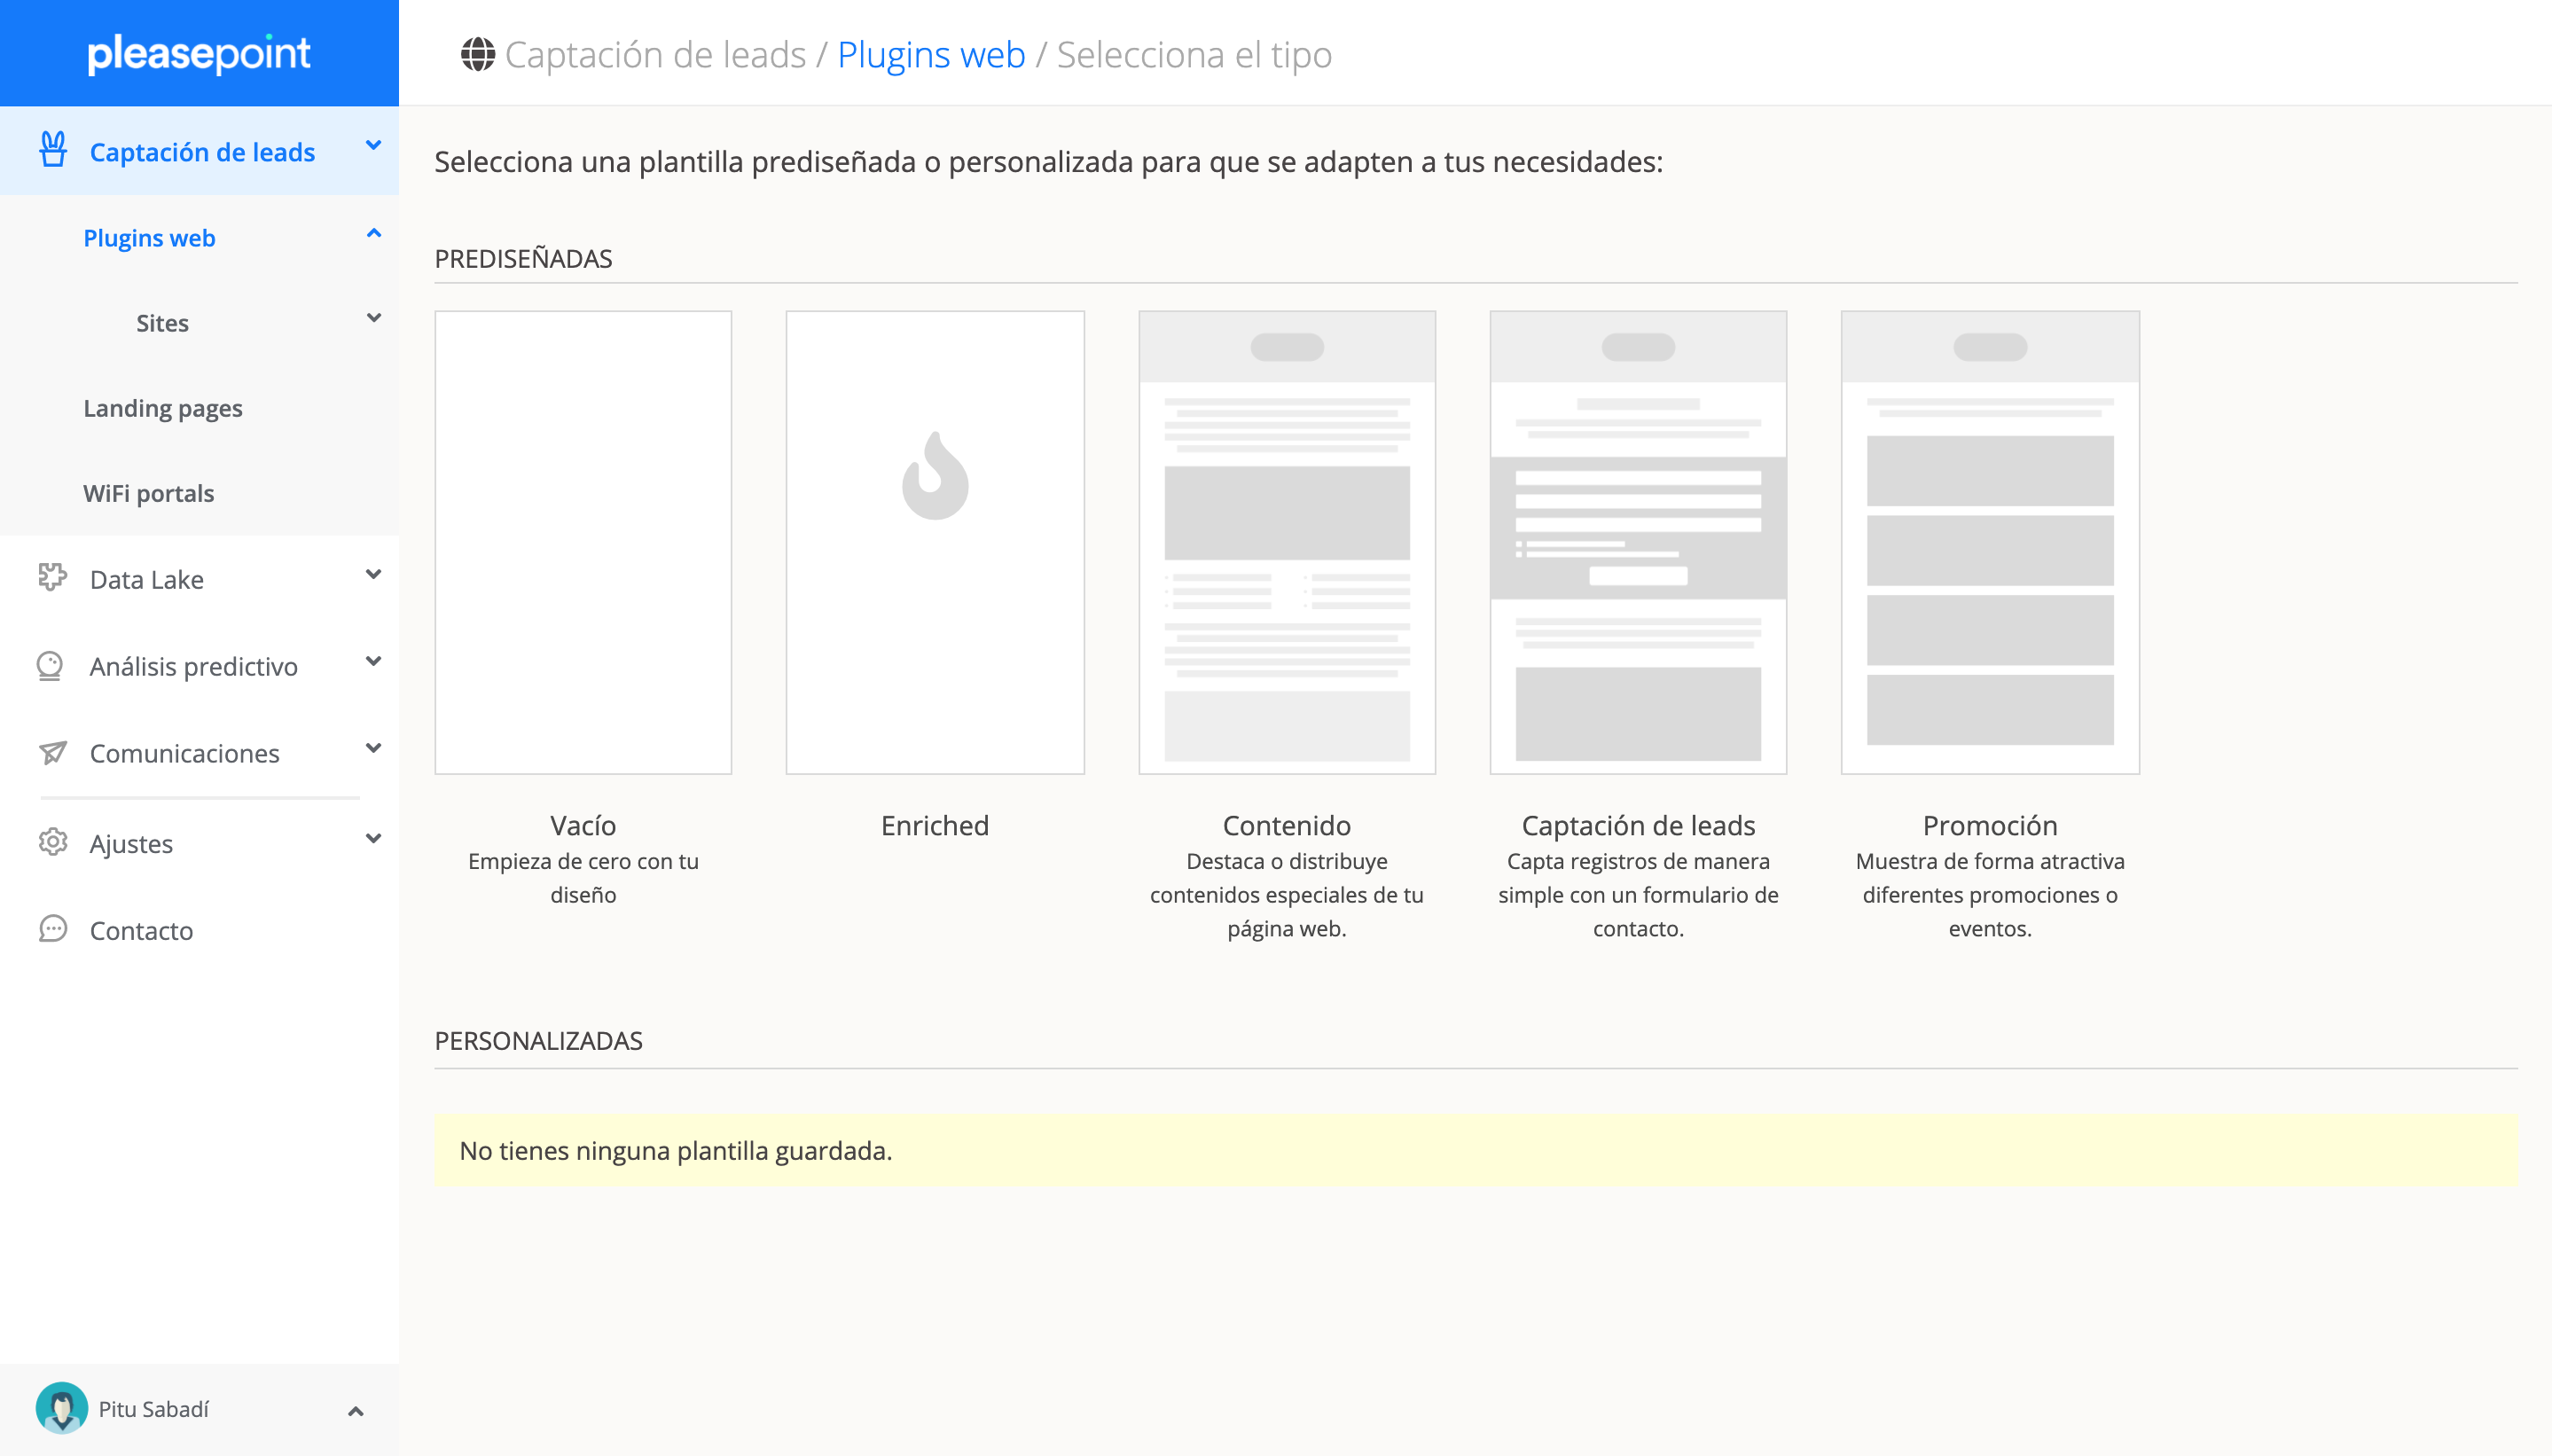Expand the Comunicaciones menu chevron
This screenshot has width=2552, height=1456.
(374, 748)
